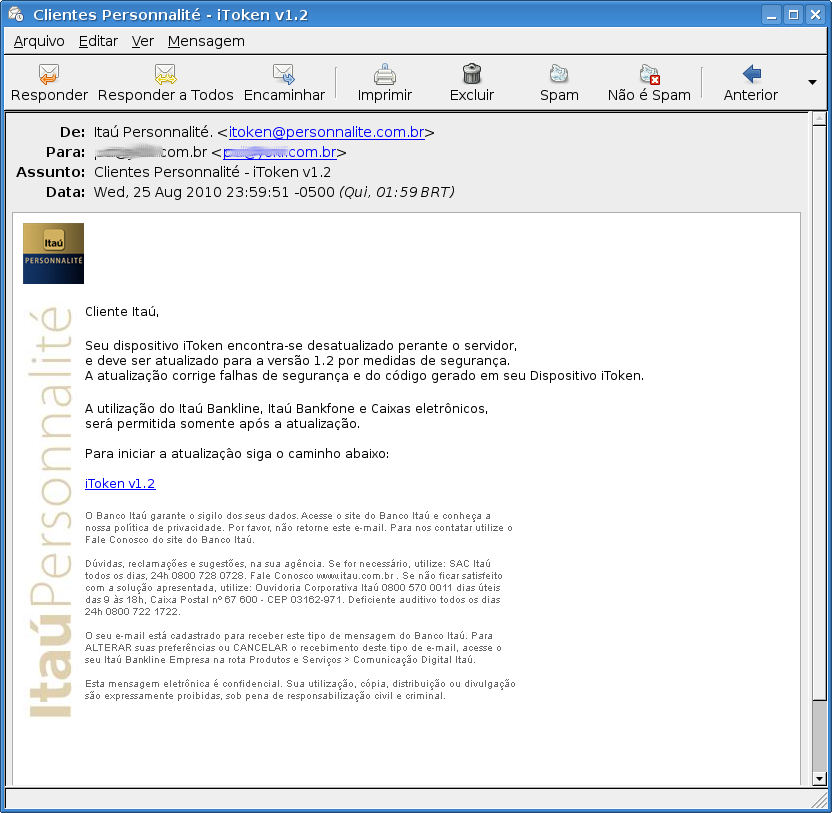Click the Itaú Personnalité logo image

pyautogui.click(x=53, y=253)
